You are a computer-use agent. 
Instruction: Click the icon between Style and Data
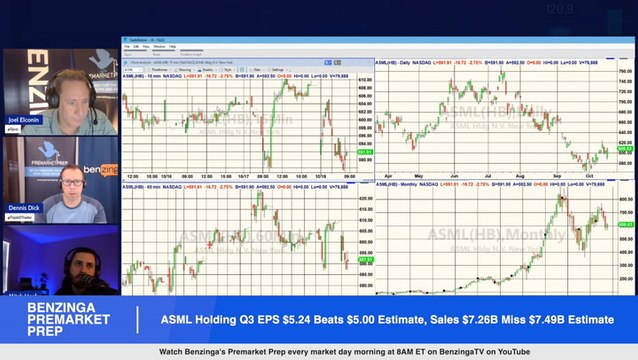coord(242,70)
